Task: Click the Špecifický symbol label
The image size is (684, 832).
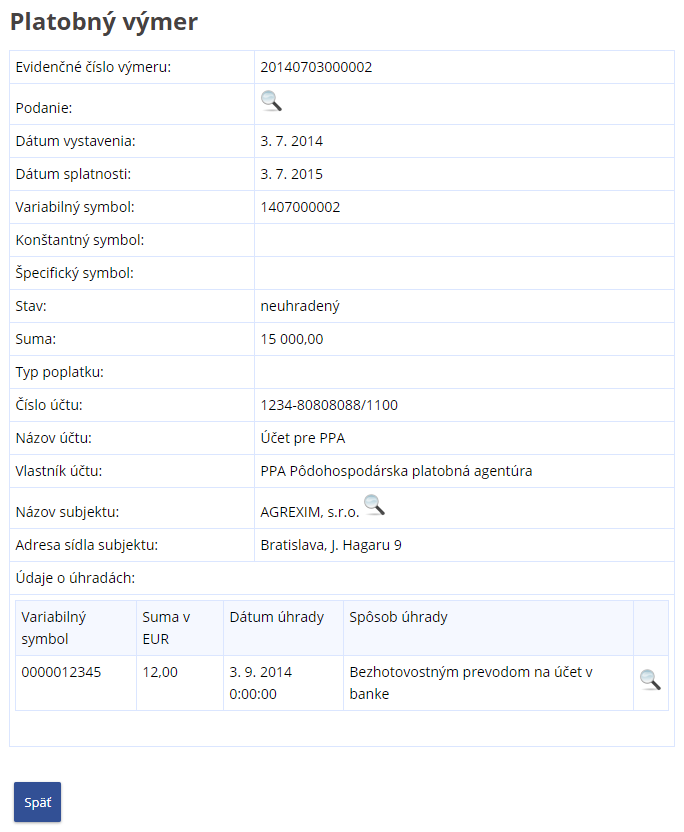Action: point(74,273)
